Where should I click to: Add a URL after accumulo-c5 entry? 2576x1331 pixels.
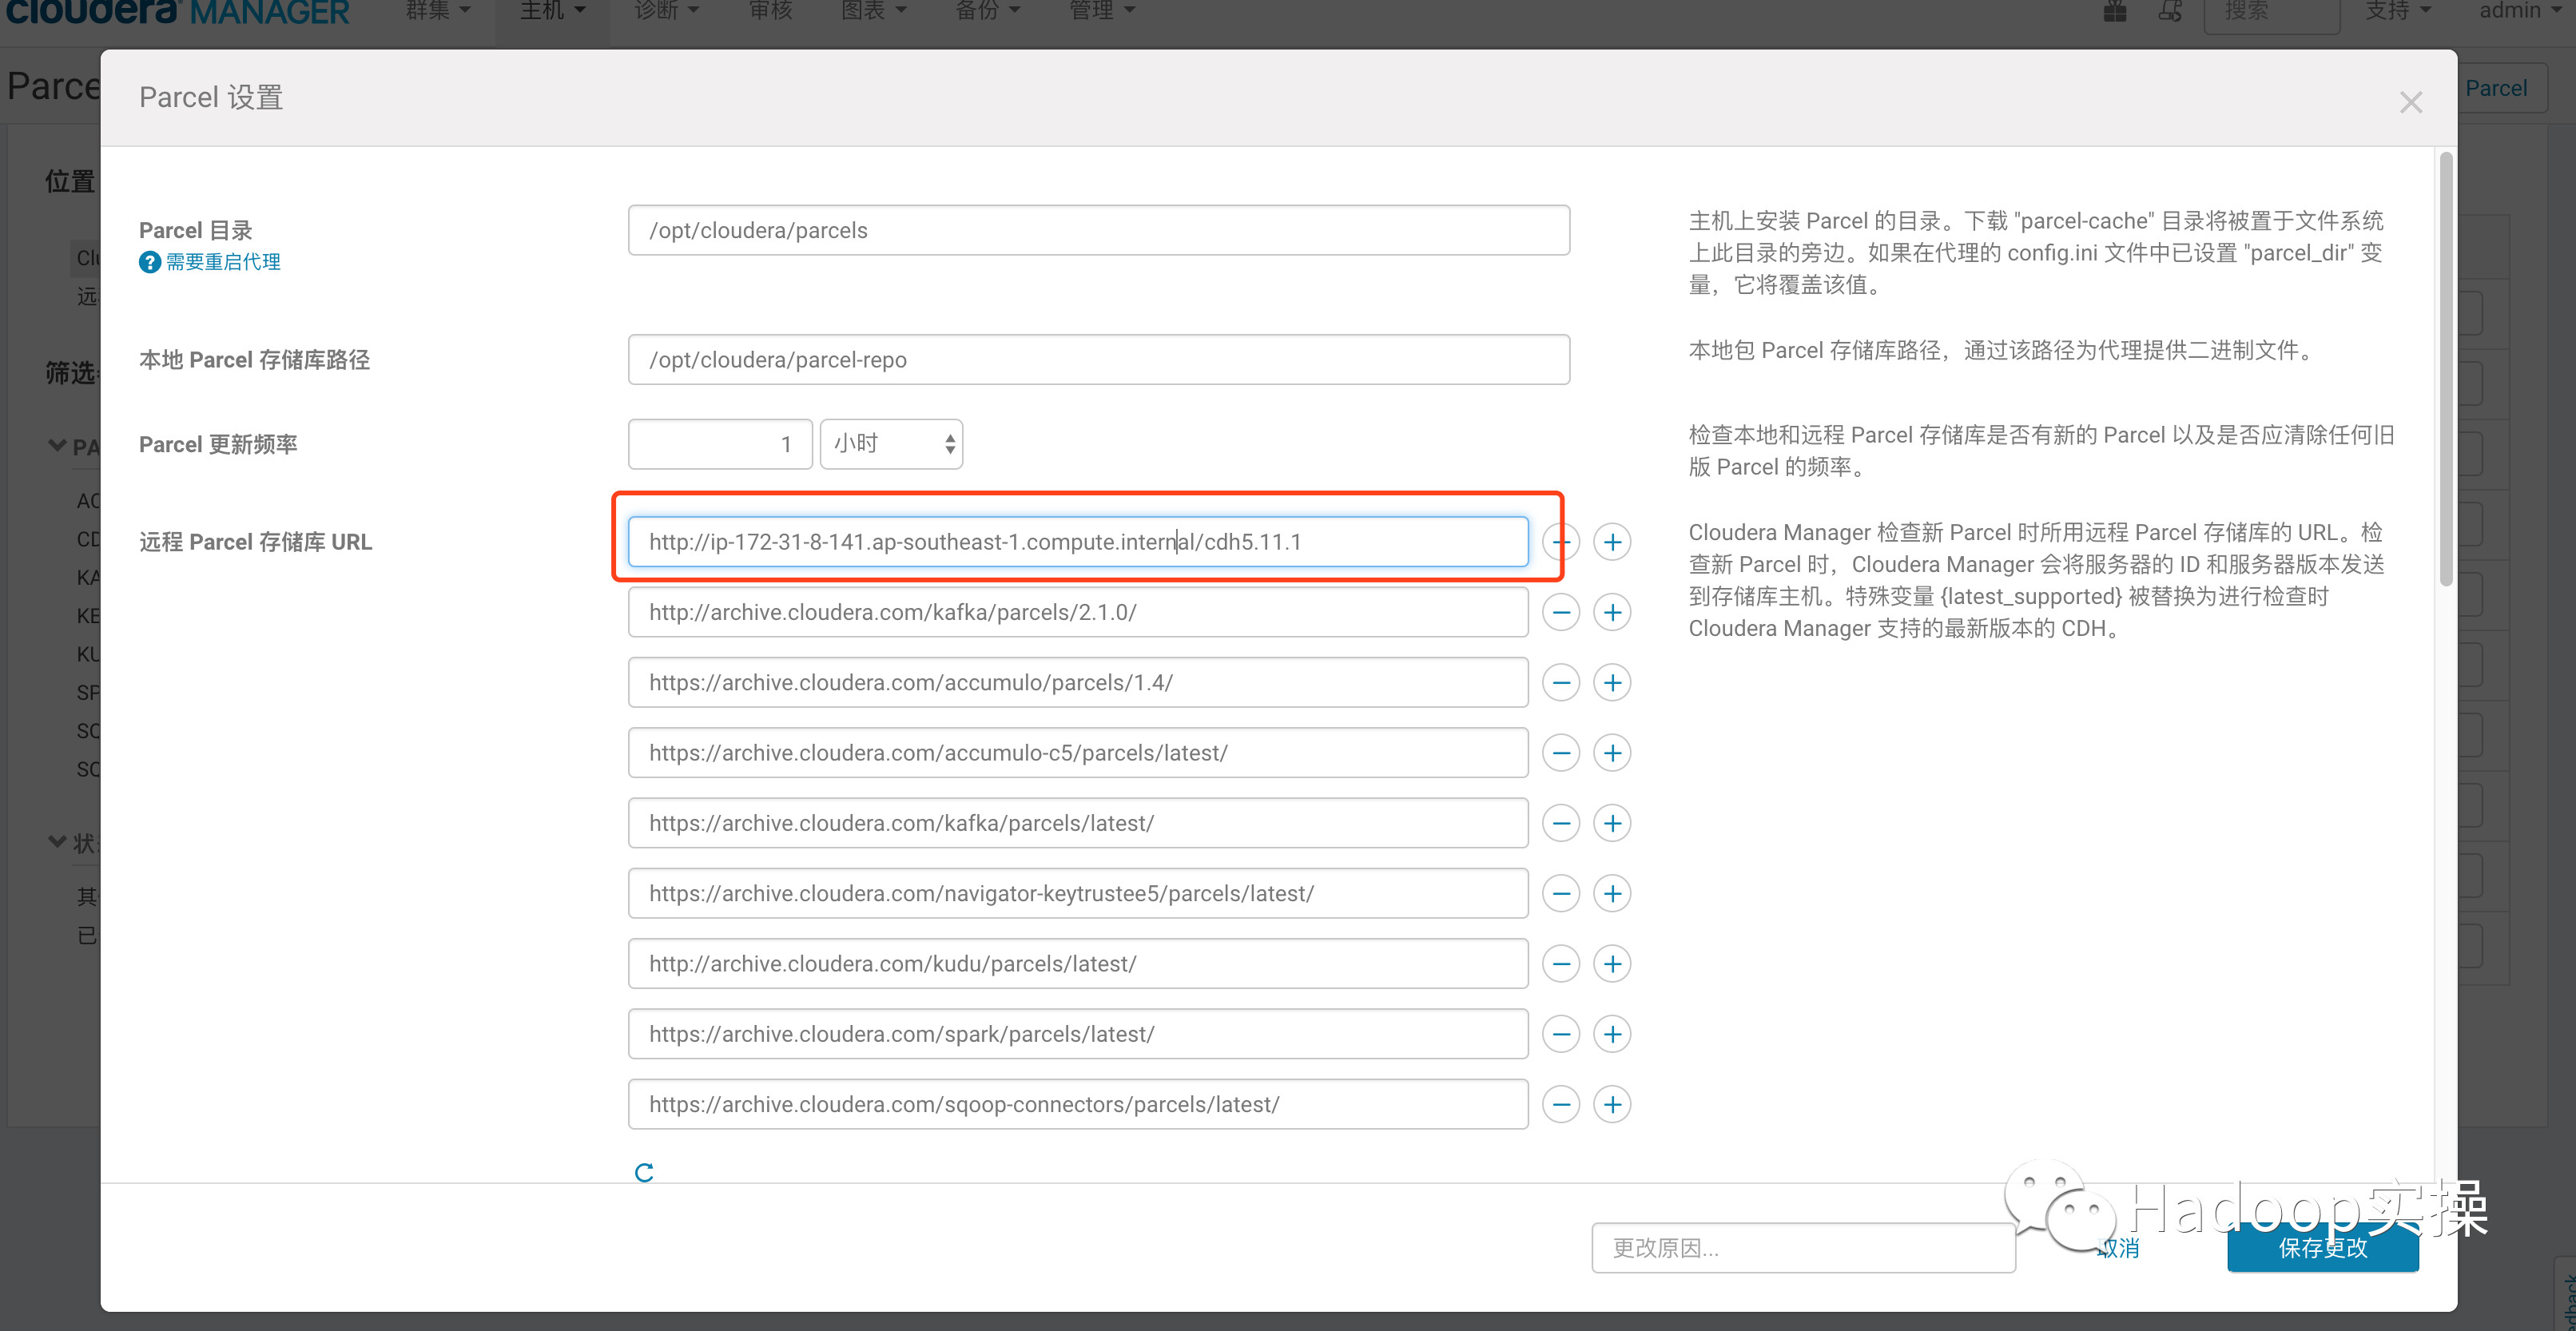(1612, 753)
